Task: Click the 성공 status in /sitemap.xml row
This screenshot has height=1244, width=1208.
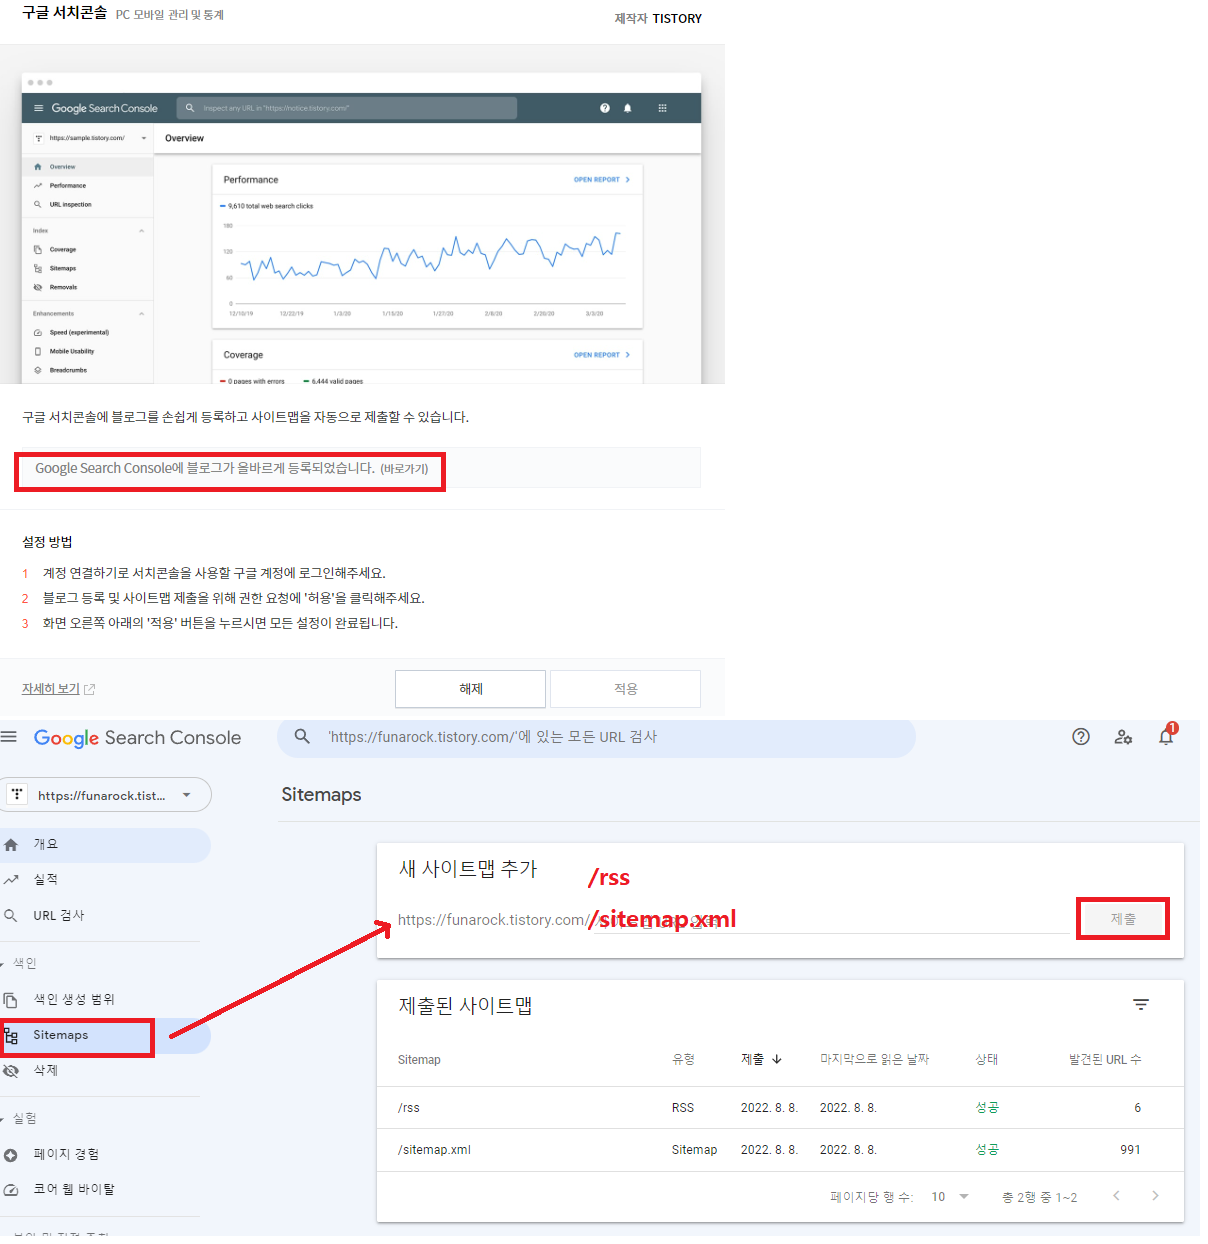Action: [987, 1150]
